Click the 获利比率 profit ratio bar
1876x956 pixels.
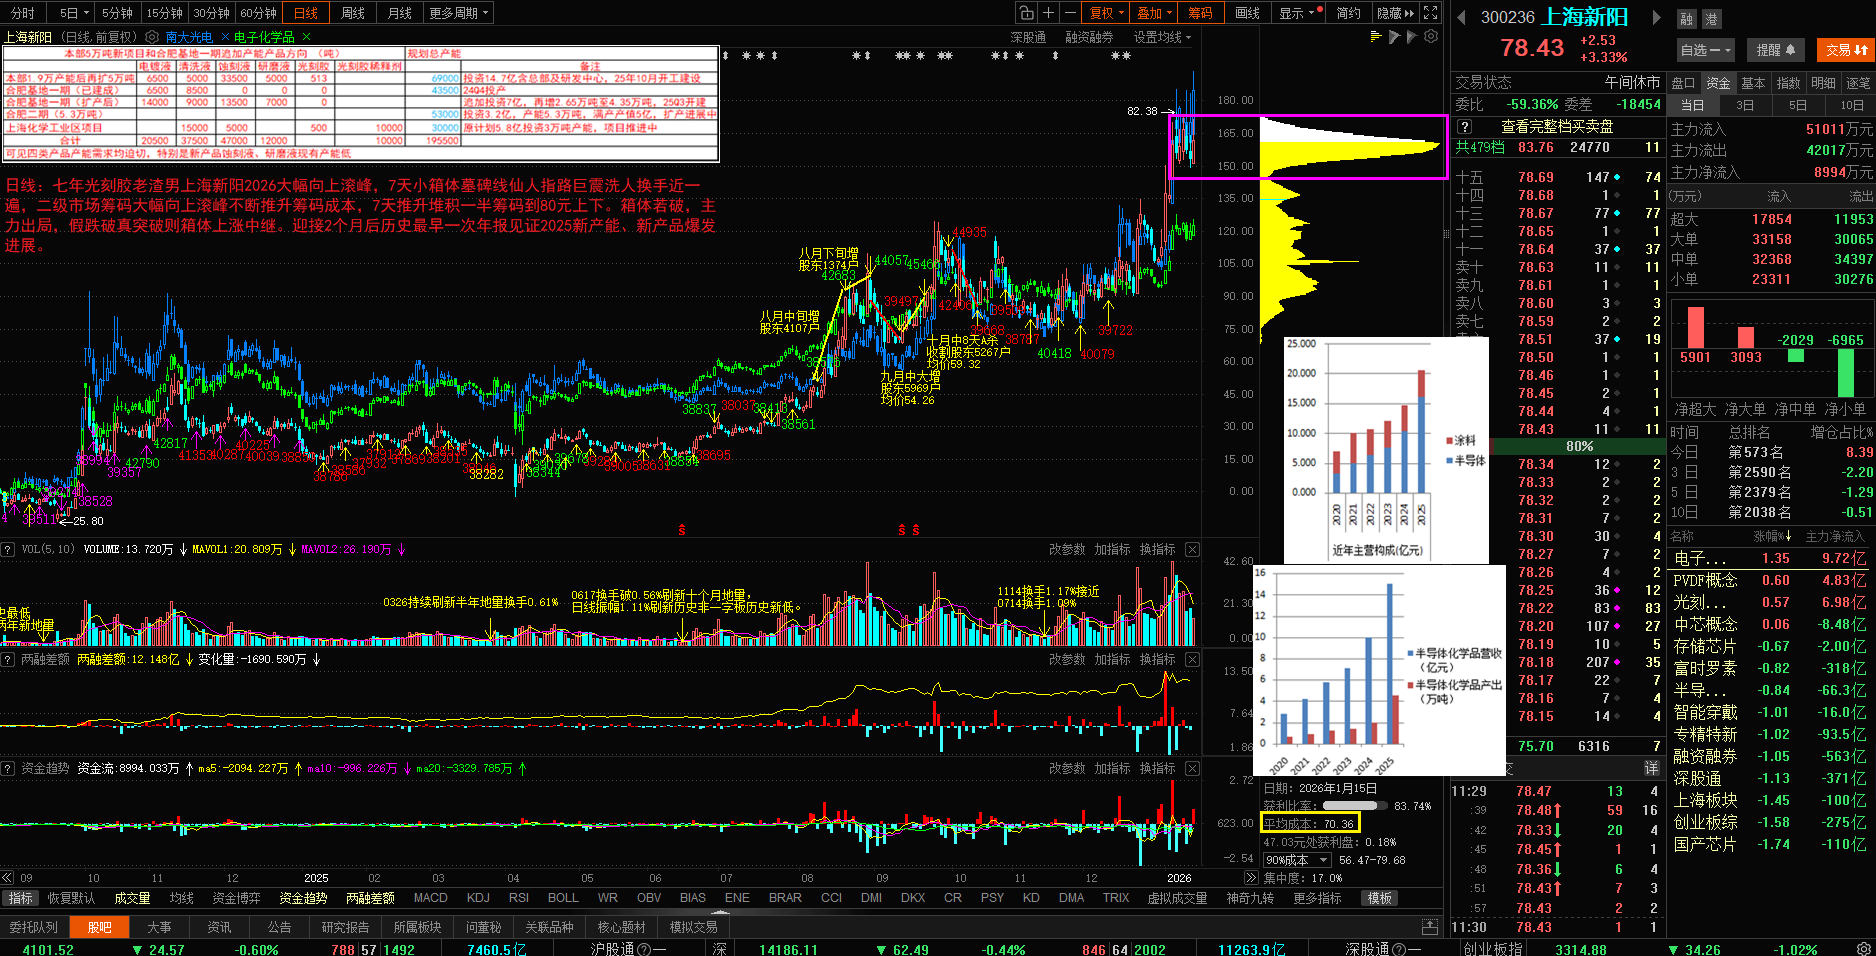[1355, 806]
